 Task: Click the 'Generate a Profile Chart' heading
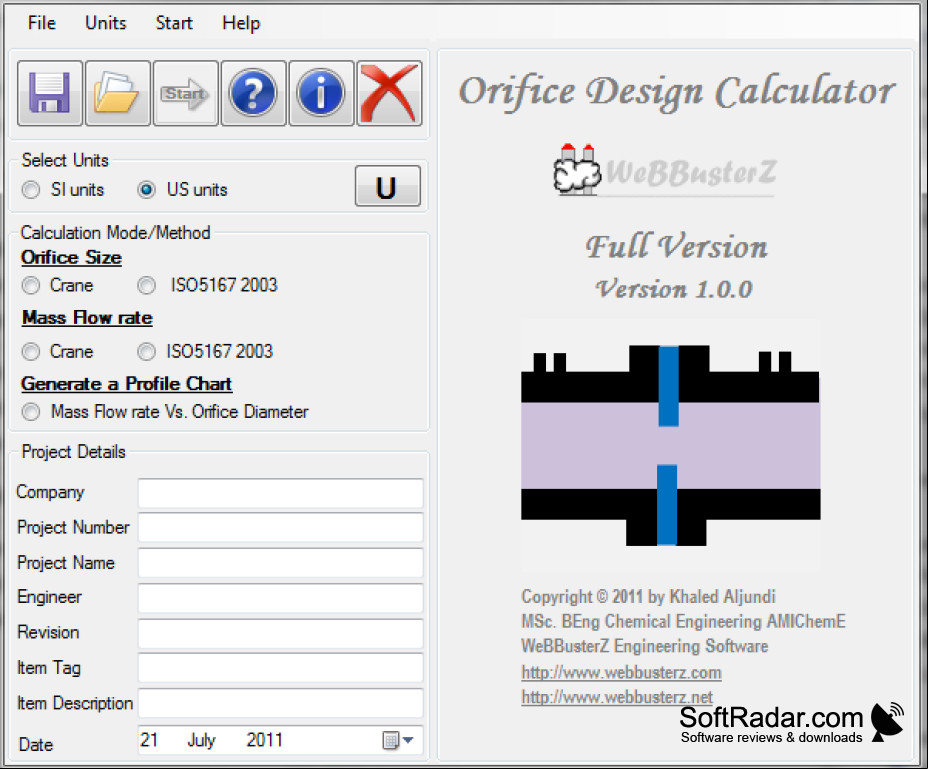[127, 384]
